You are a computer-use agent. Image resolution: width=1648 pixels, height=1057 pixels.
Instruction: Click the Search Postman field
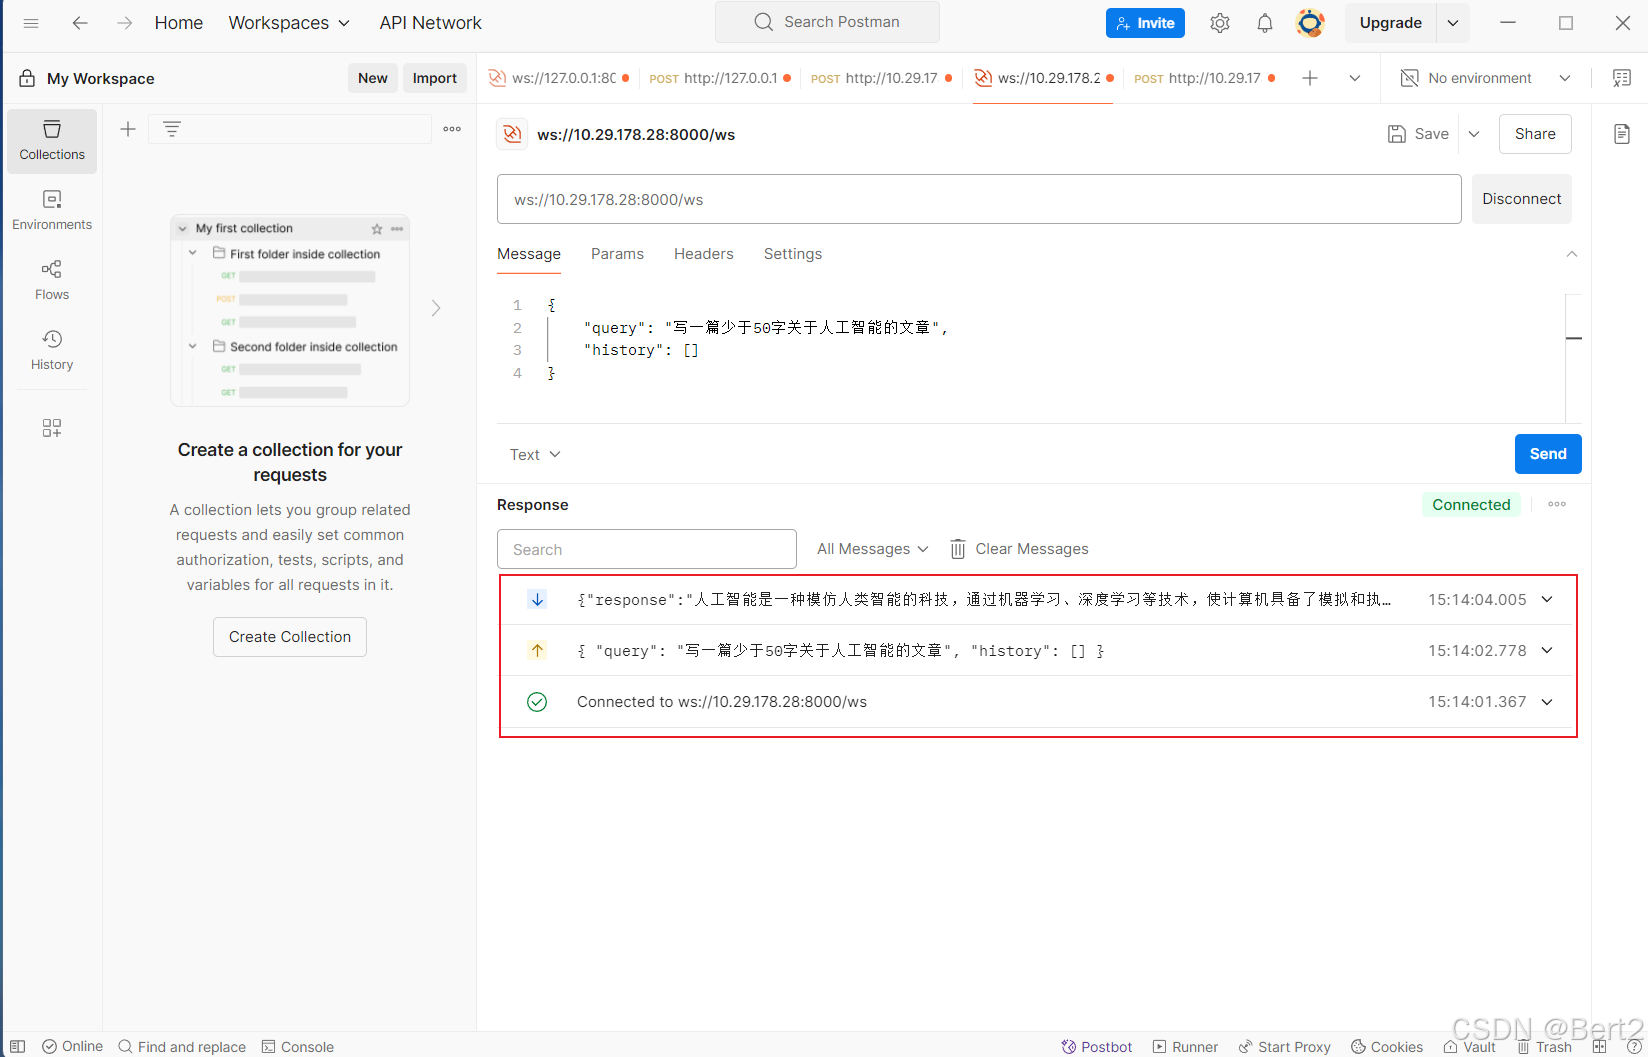[827, 22]
